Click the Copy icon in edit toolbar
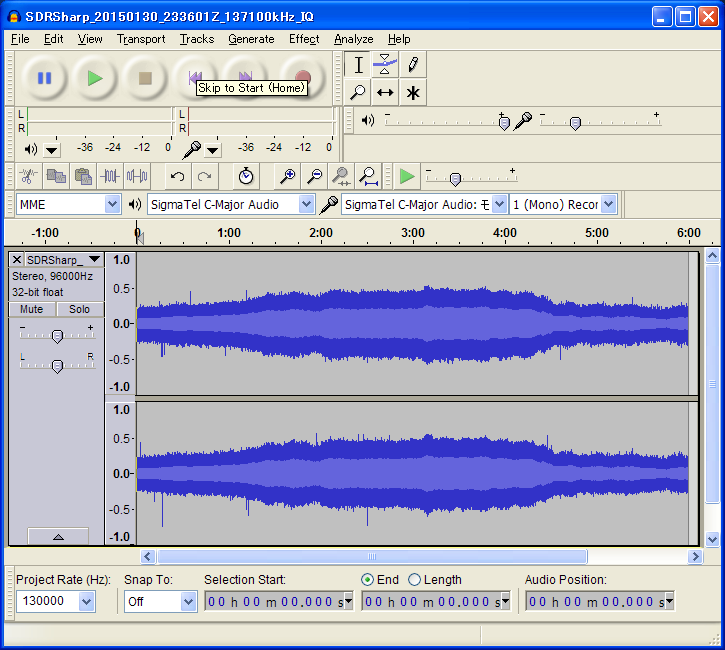The width and height of the screenshot is (725, 650). [x=56, y=176]
